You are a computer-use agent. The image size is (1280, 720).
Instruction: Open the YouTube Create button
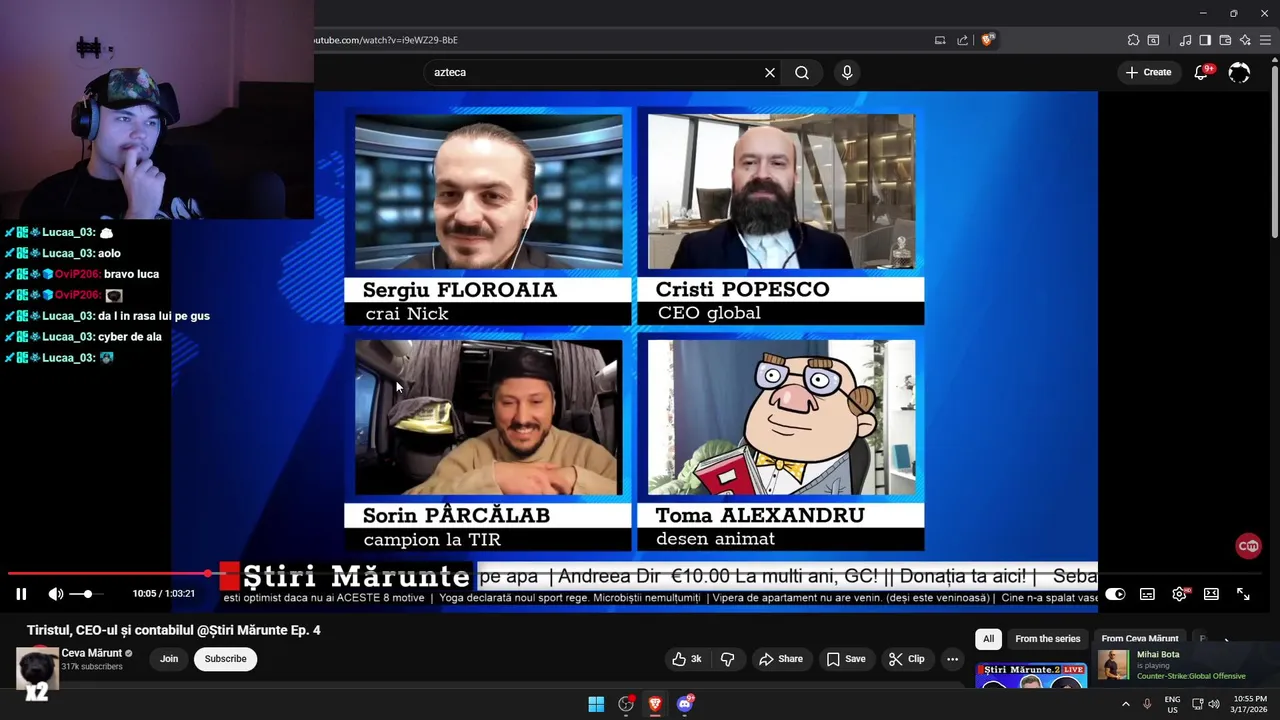tap(1148, 72)
